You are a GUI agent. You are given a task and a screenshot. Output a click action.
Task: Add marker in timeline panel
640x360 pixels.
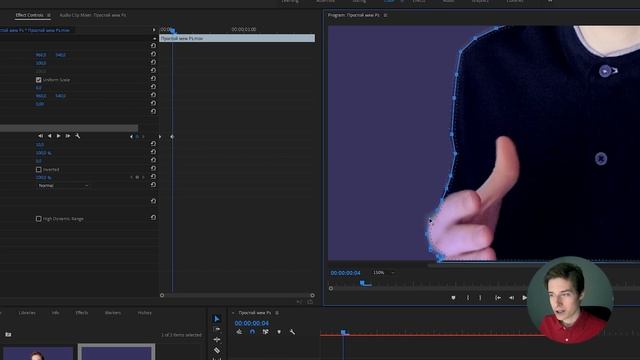[x=279, y=332]
